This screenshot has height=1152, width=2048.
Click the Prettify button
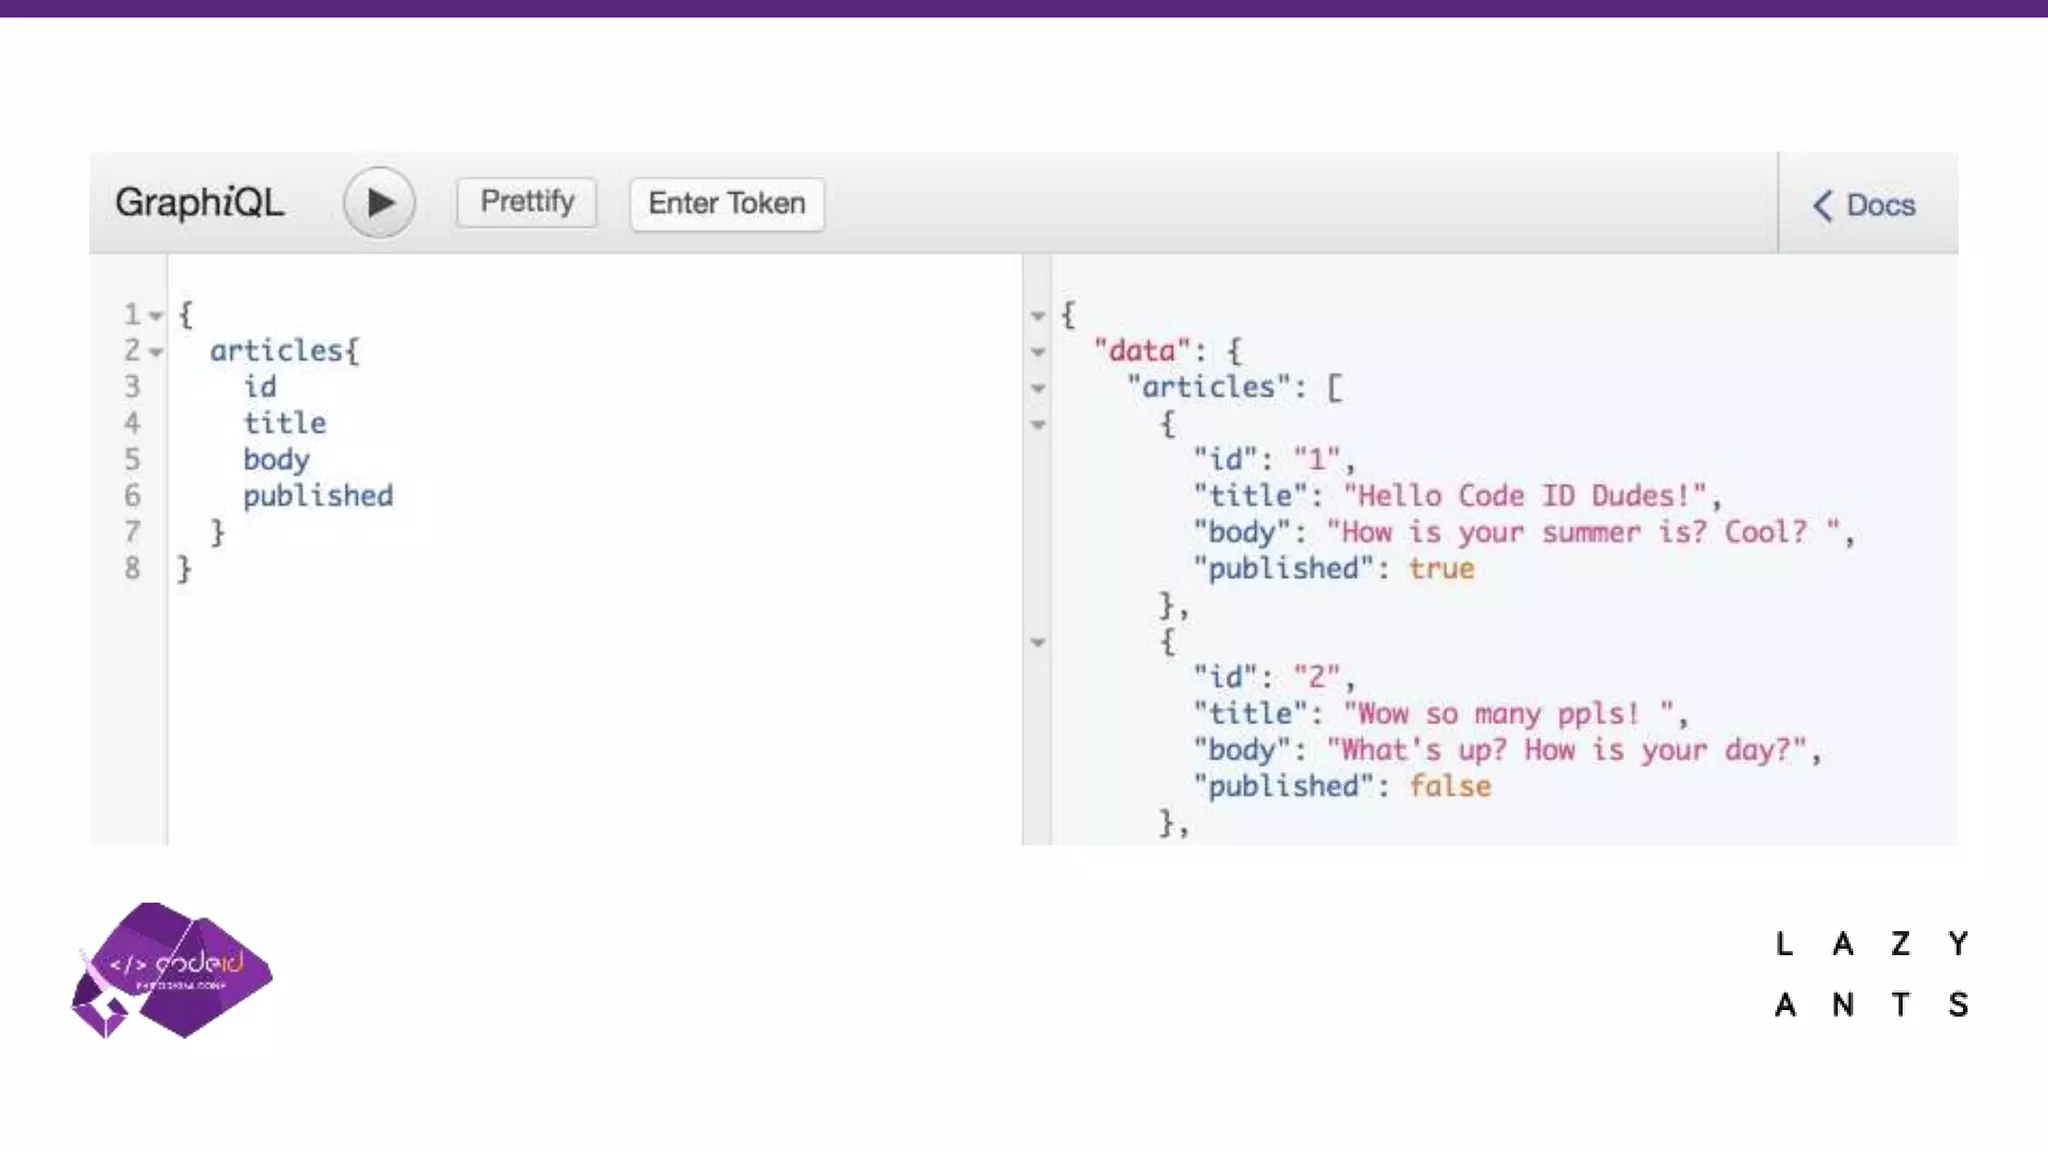click(x=527, y=203)
